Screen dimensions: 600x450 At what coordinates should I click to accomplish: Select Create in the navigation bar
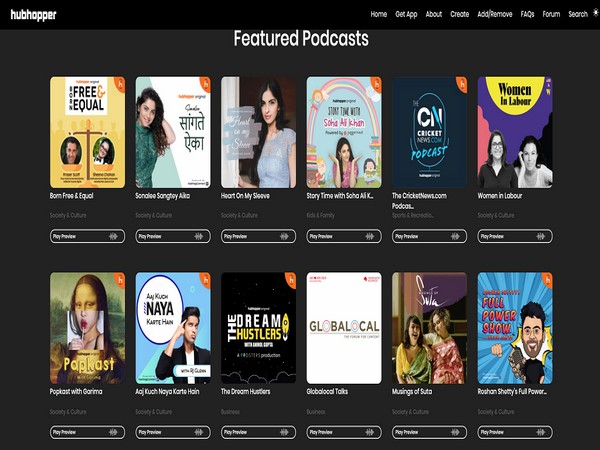point(460,14)
